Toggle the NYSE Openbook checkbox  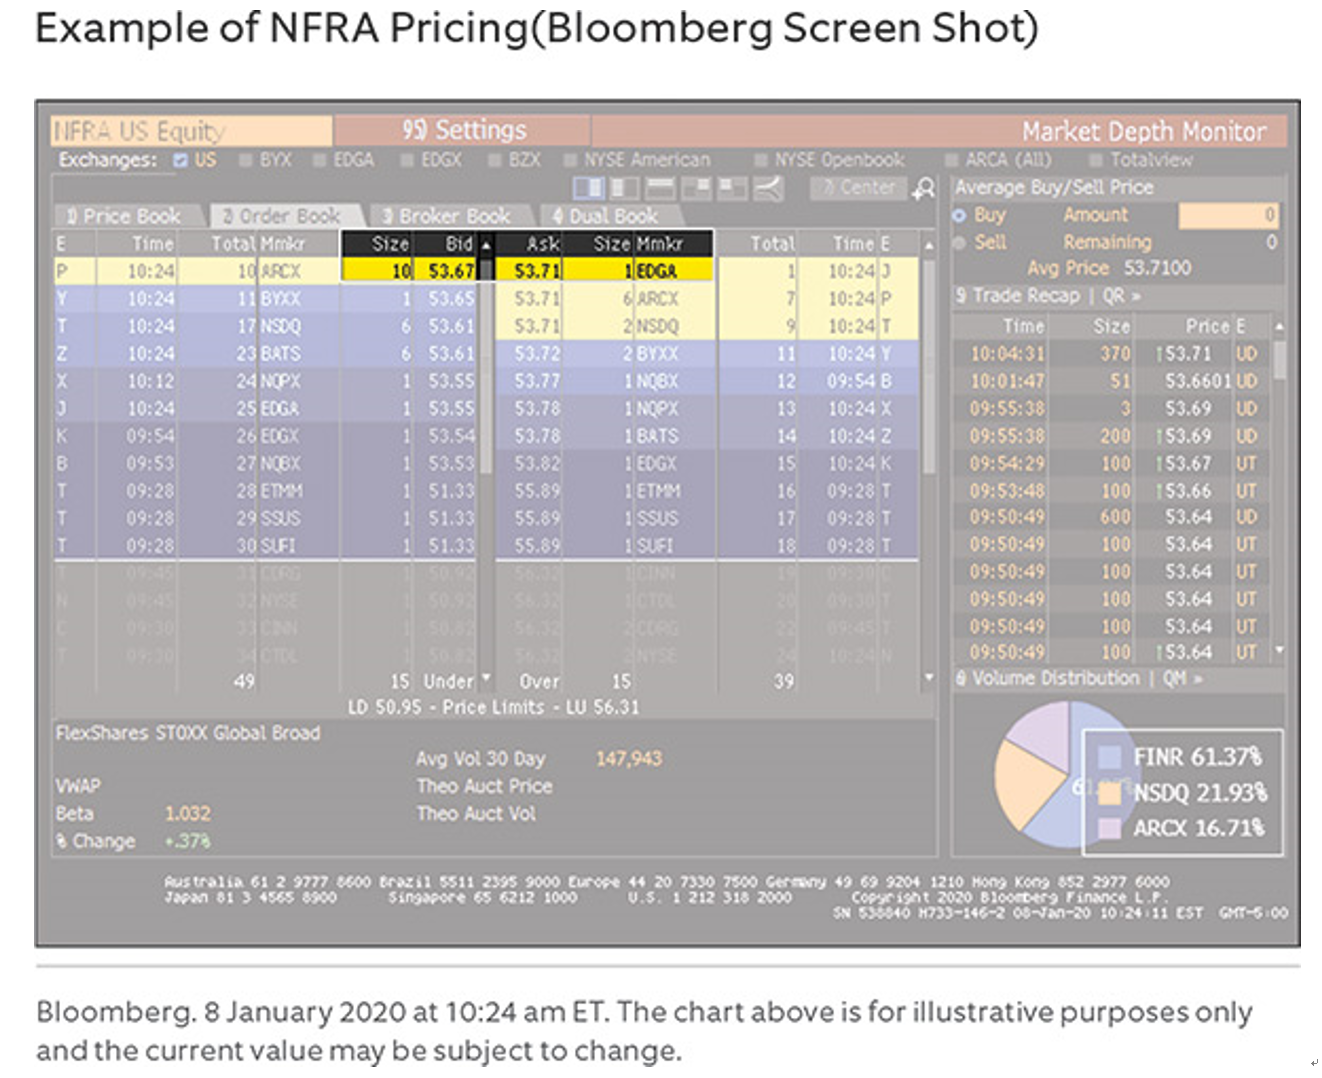click(x=760, y=160)
